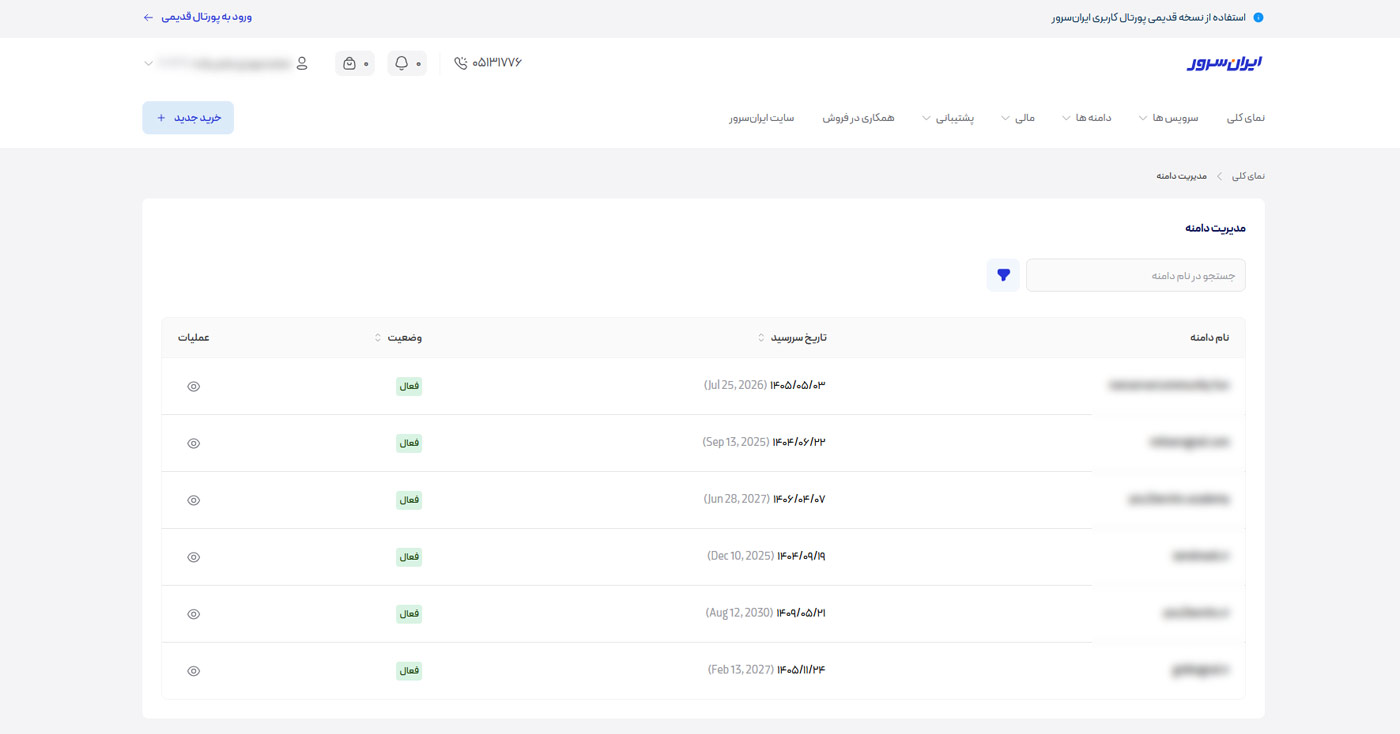1400x734 pixels.
Task: Open the notifications bell icon
Action: (402, 63)
